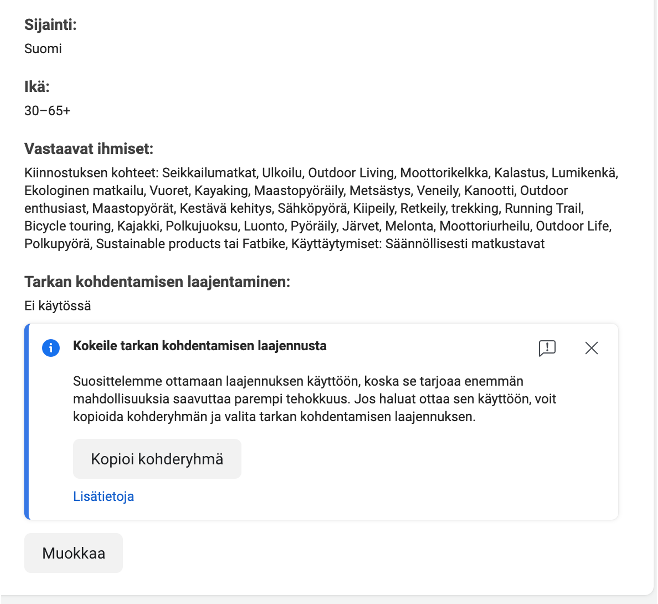
Task: Open the Lisätietoja link
Action: pyautogui.click(x=103, y=496)
